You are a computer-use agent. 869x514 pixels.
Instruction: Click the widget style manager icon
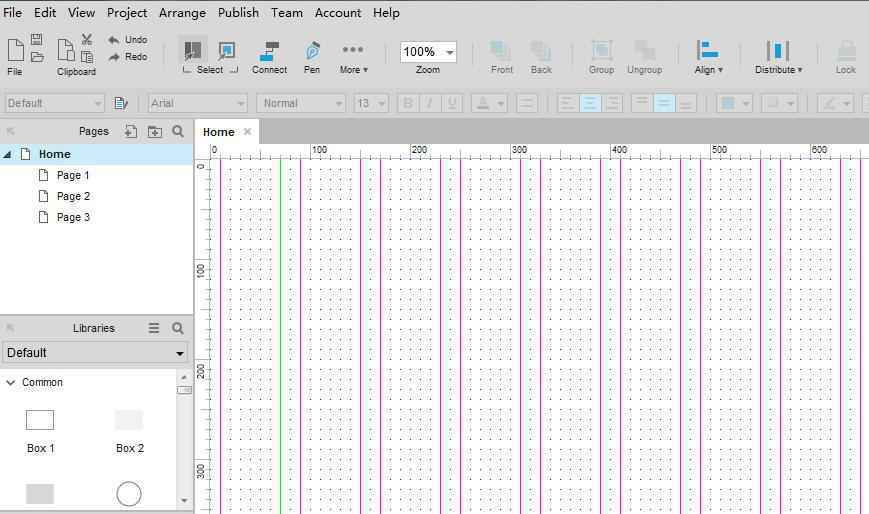[120, 103]
